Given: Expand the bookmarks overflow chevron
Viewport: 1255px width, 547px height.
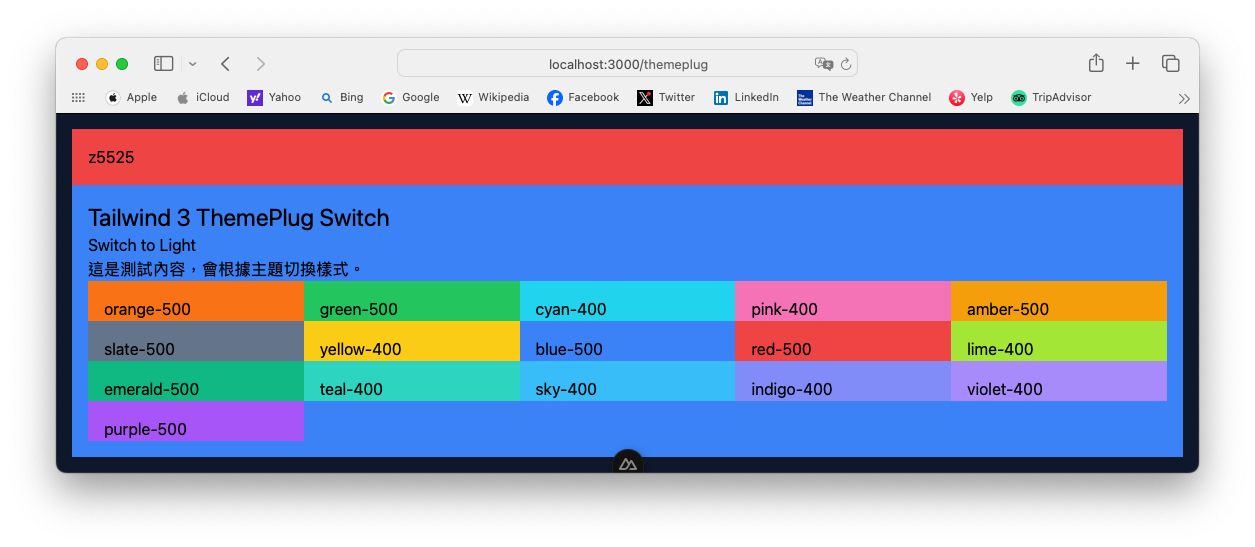Looking at the screenshot, I should [x=1184, y=98].
